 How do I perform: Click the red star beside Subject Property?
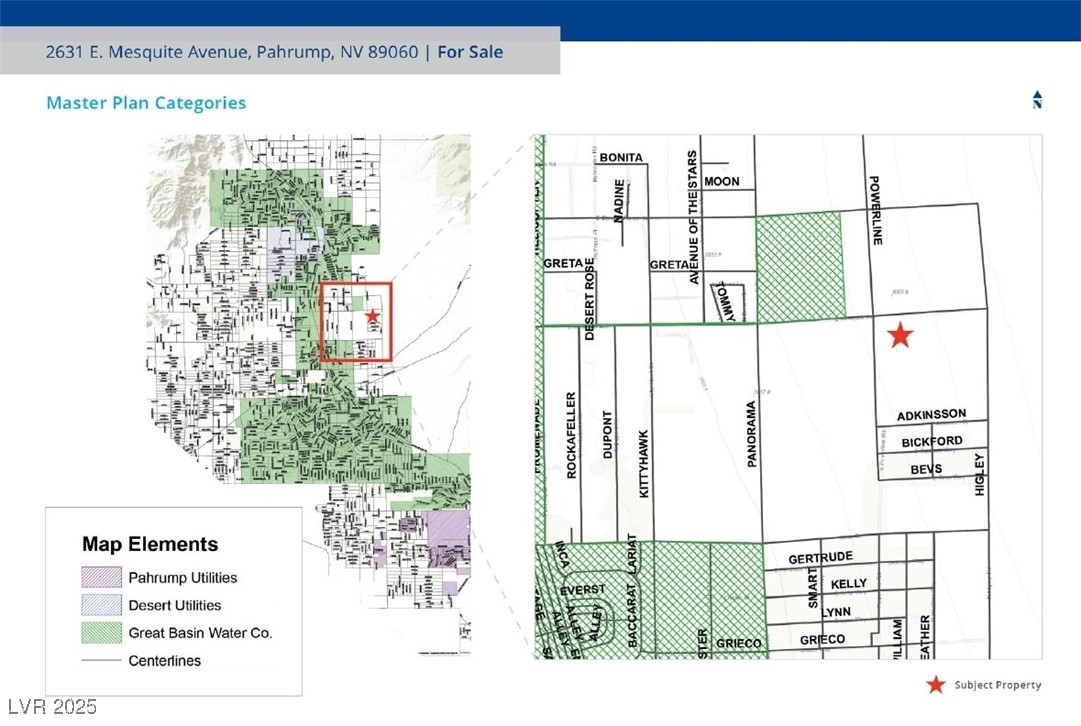[x=935, y=685]
